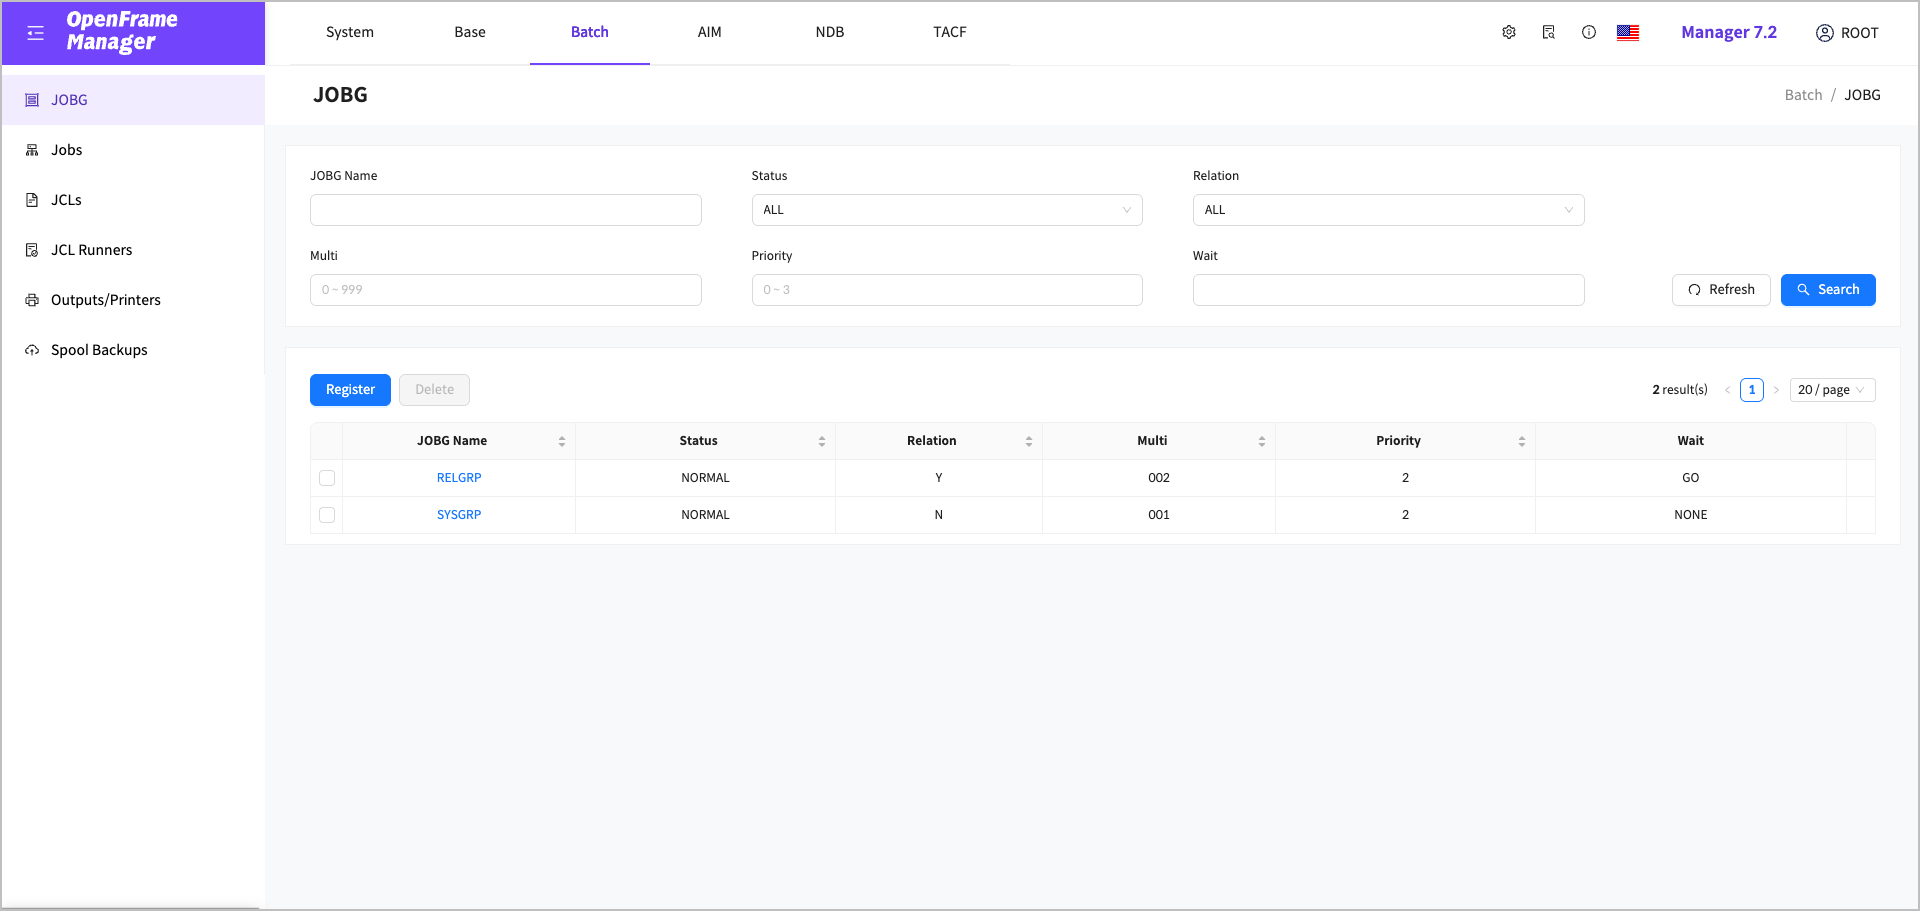The width and height of the screenshot is (1920, 911).
Task: Open the info circle icon
Action: [1589, 33]
